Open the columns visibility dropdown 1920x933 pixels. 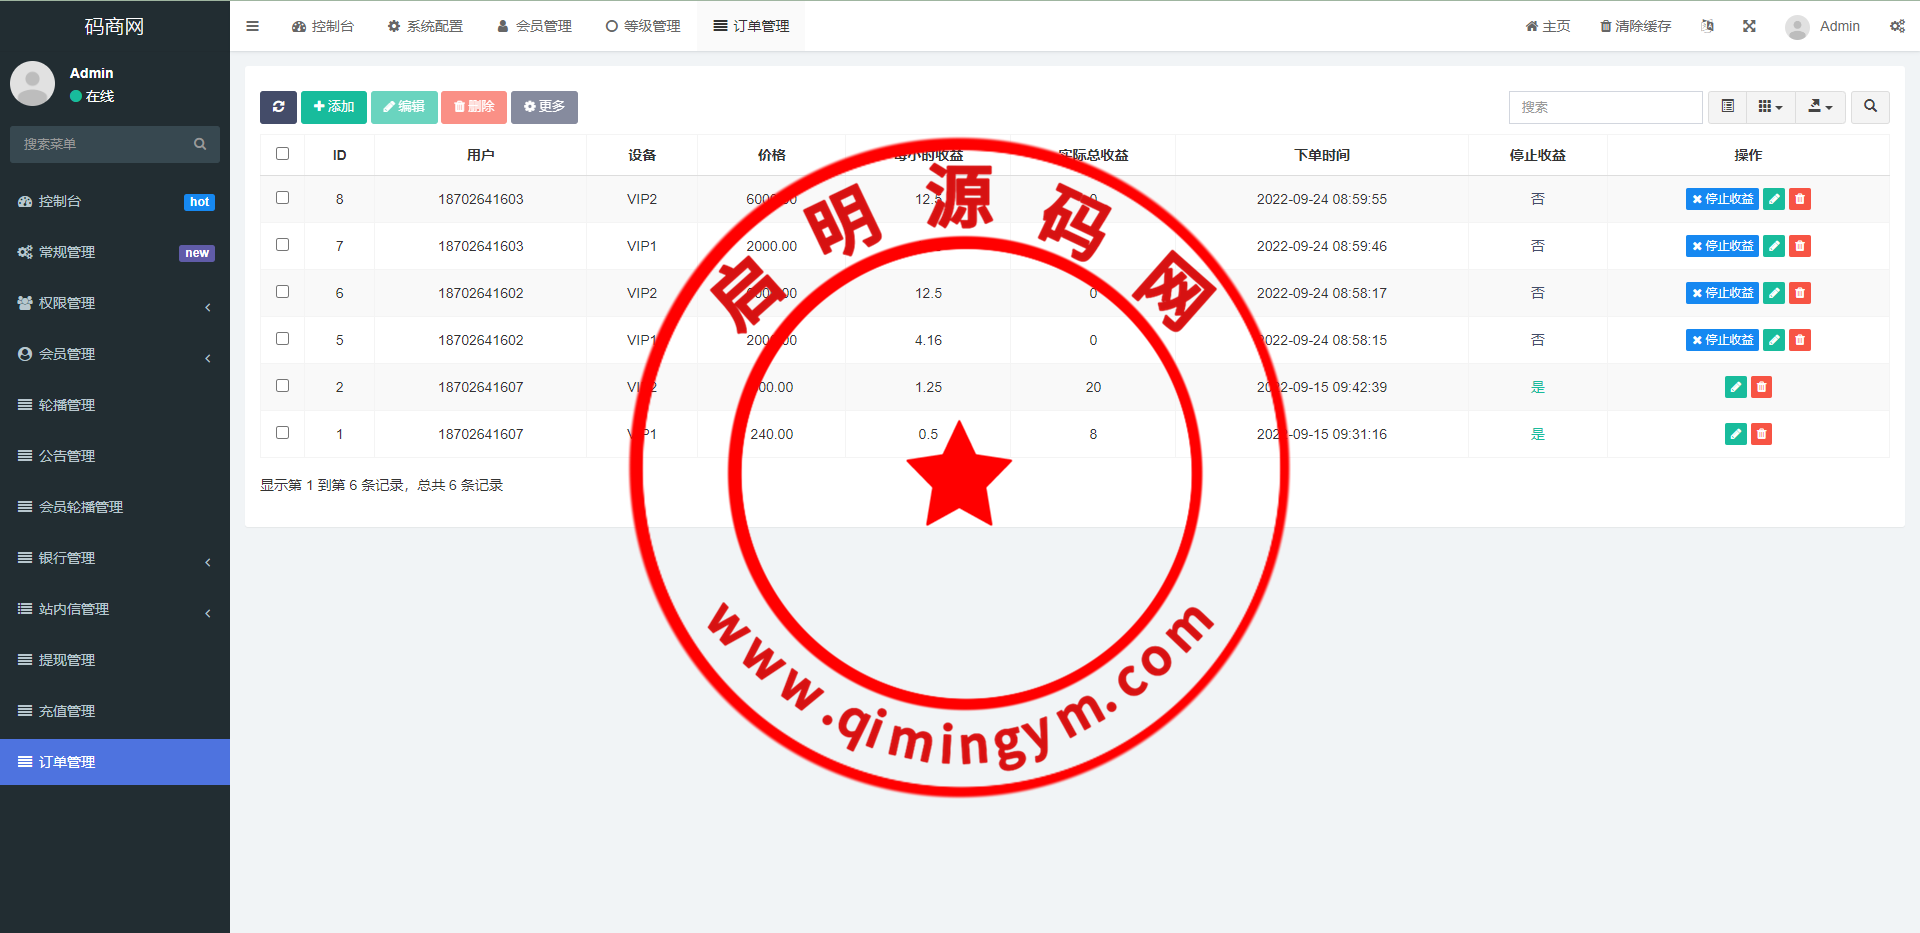[1770, 107]
